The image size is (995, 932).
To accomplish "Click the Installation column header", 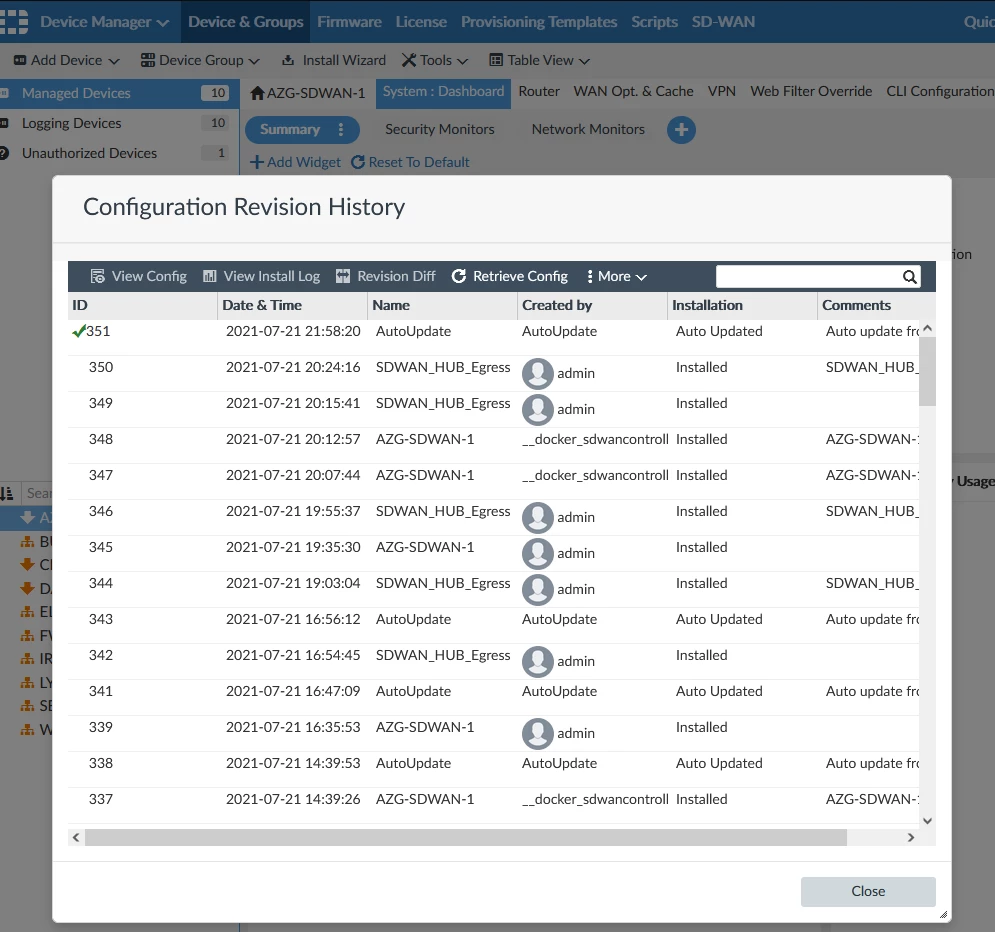I will coord(742,305).
